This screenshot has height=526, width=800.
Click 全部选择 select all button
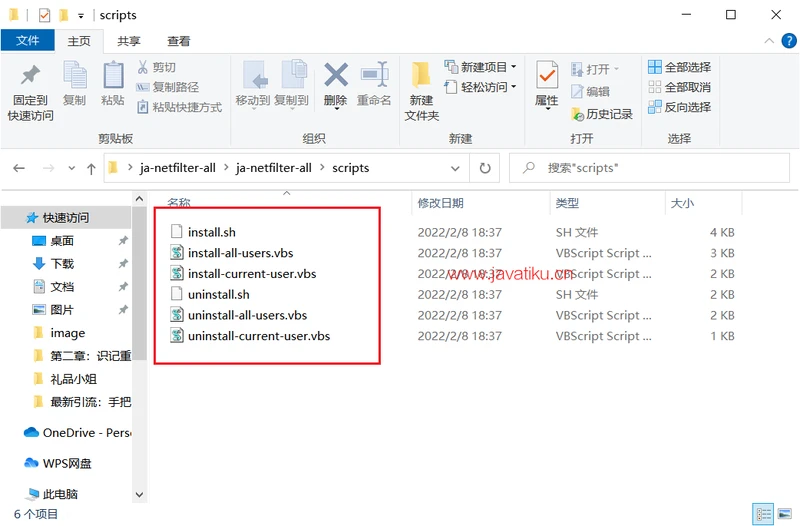point(679,67)
